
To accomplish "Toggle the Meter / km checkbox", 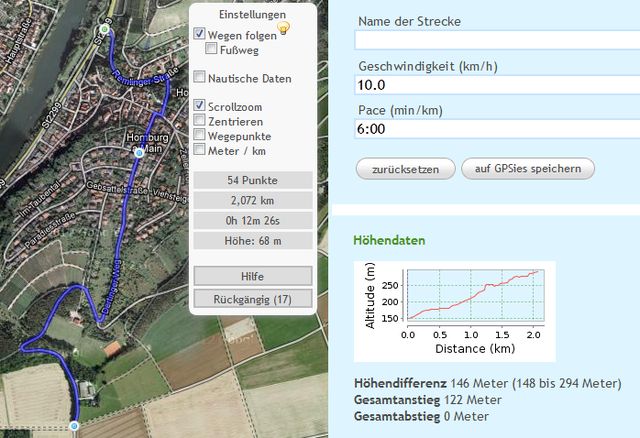I will [200, 150].
